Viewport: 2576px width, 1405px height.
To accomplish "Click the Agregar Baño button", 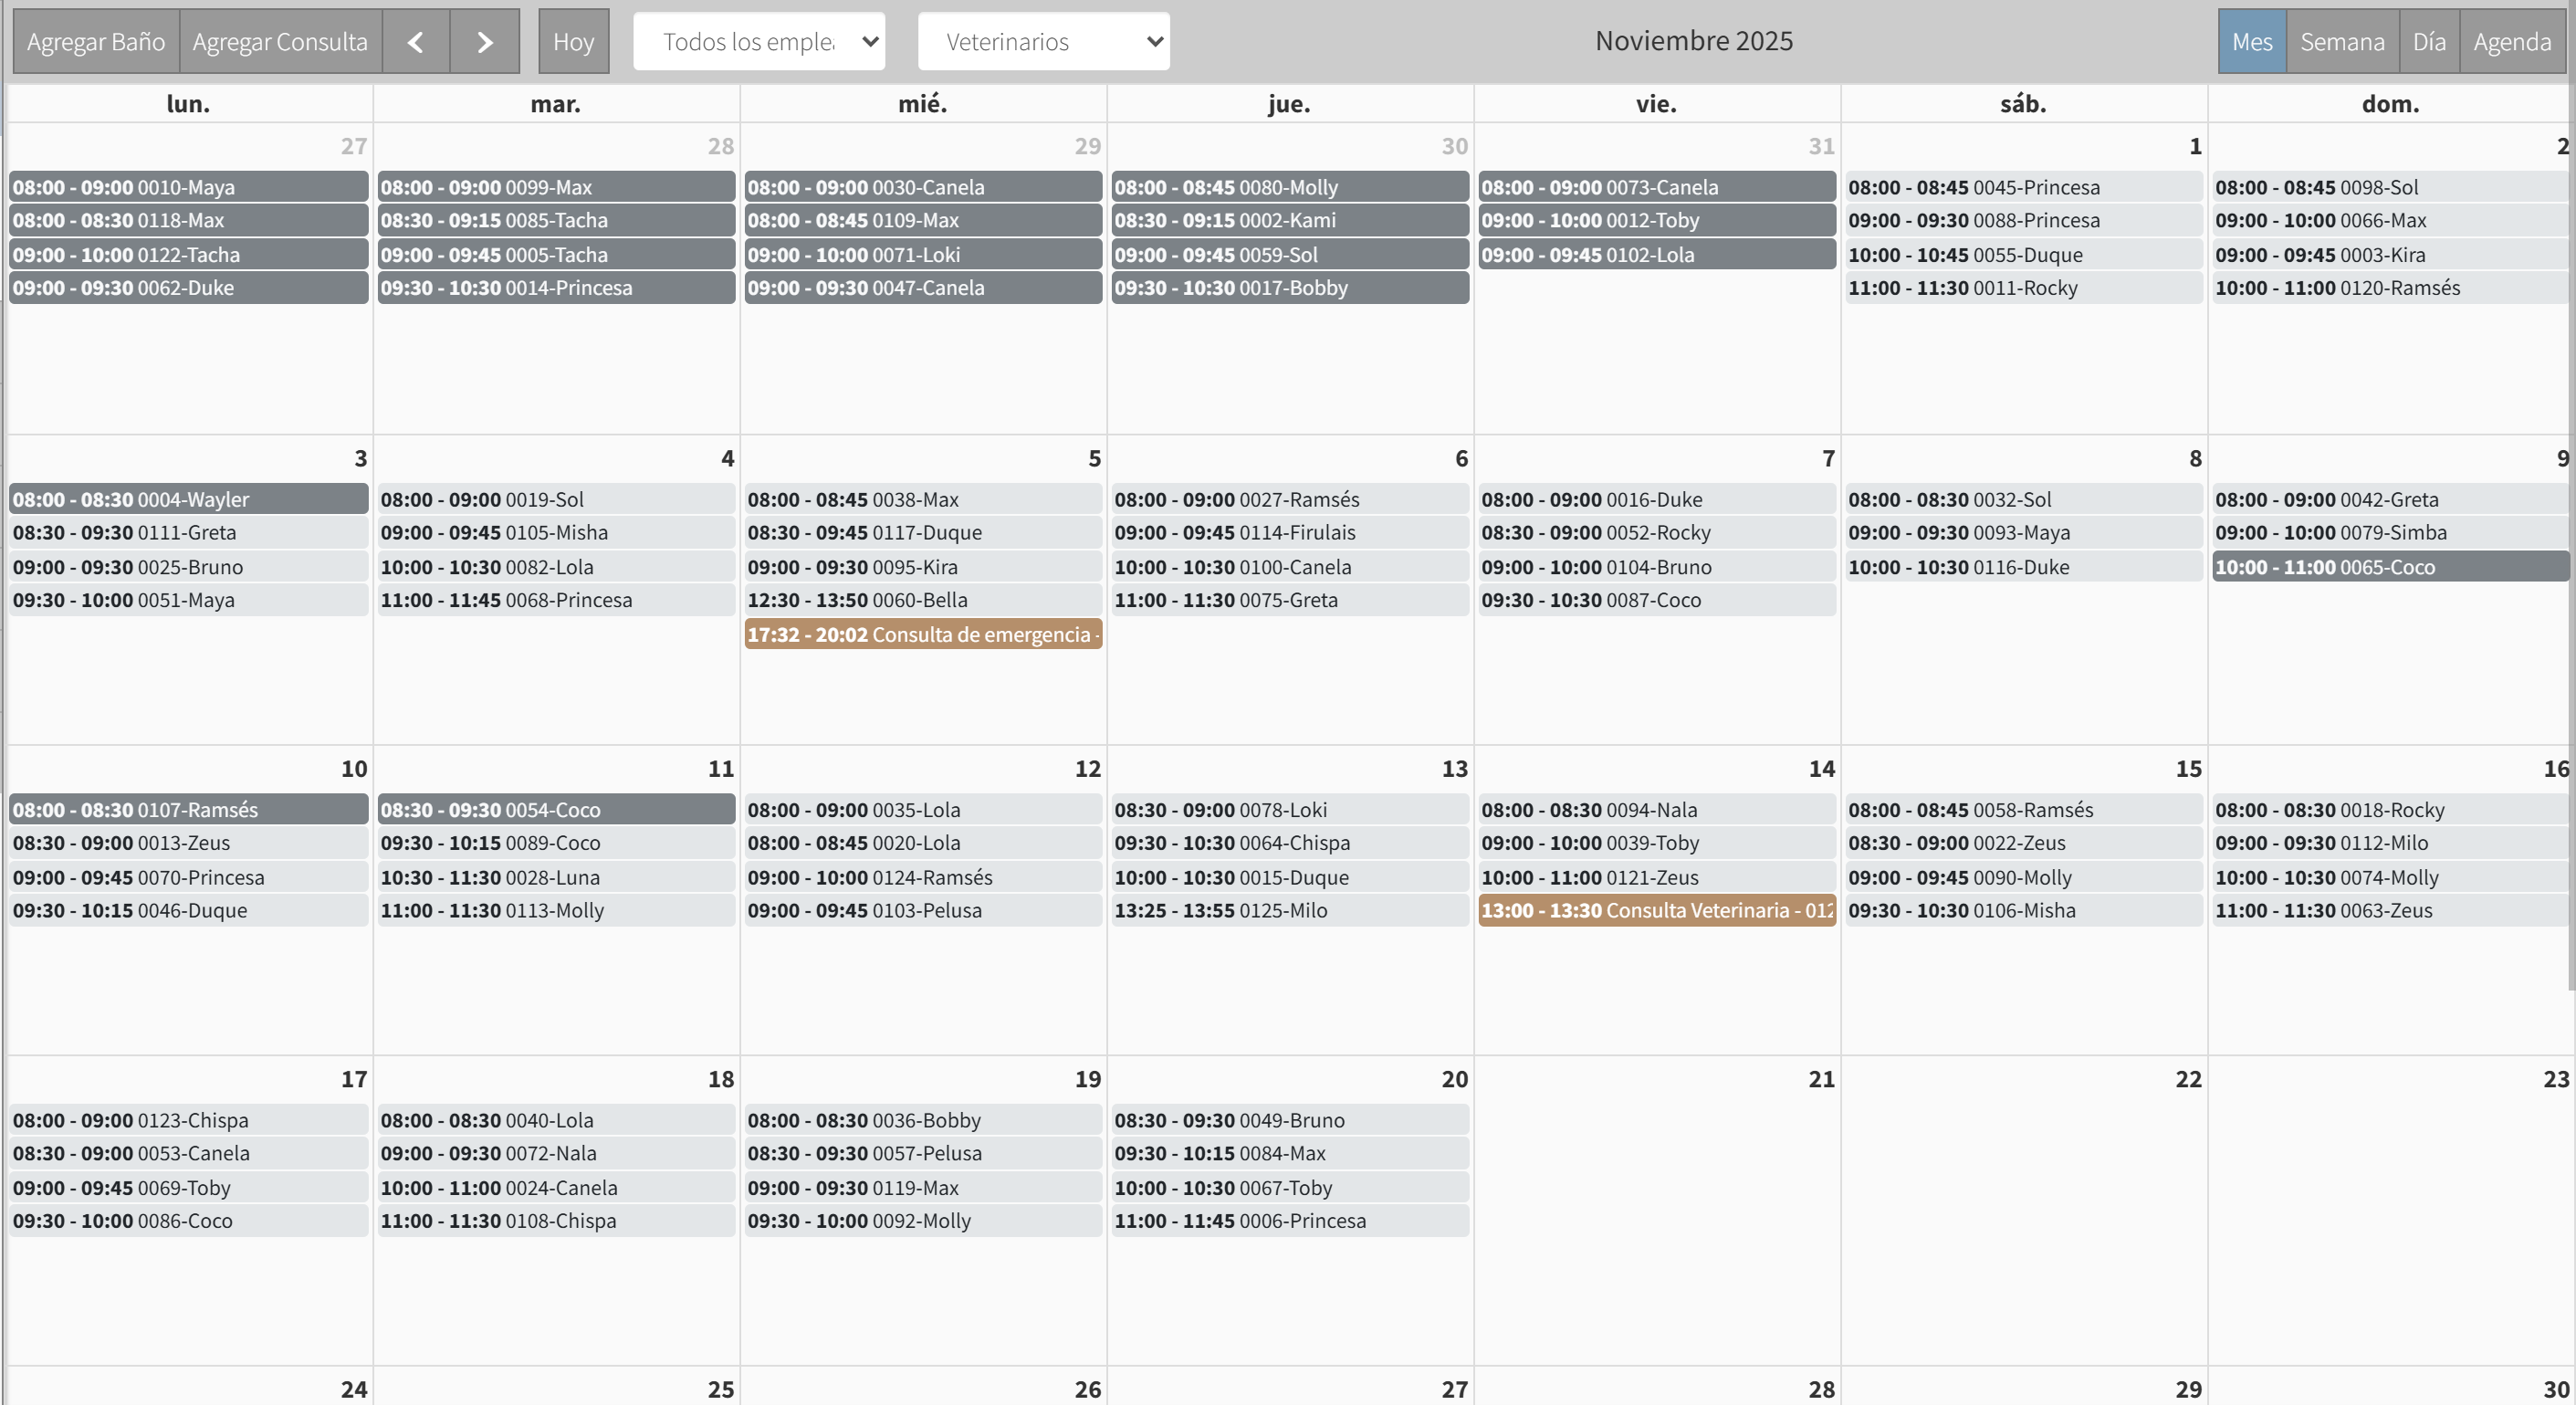I will (95, 41).
